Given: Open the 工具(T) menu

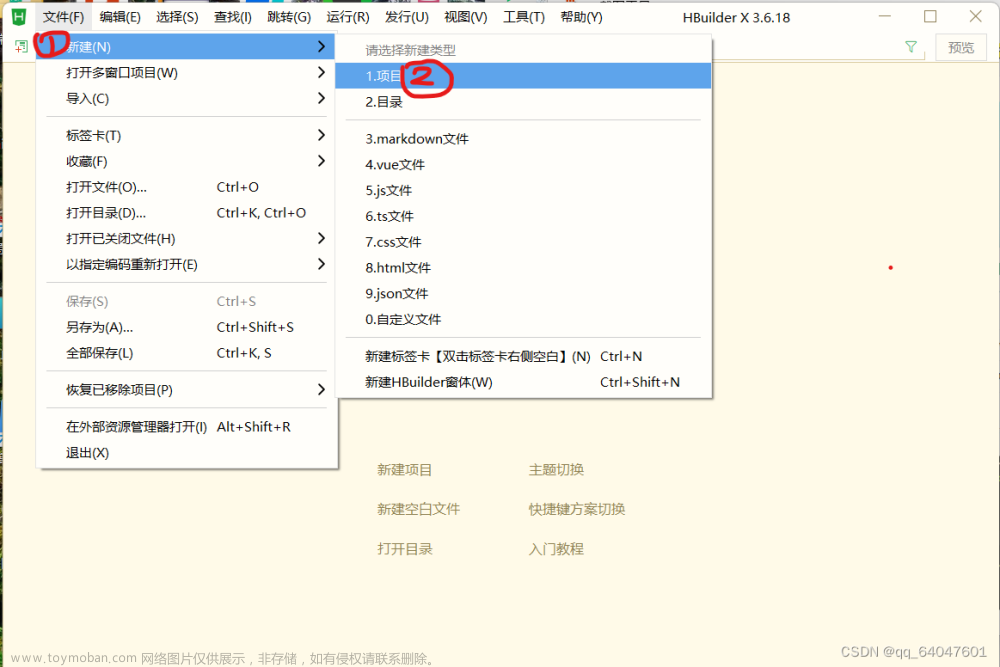Looking at the screenshot, I should 524,17.
